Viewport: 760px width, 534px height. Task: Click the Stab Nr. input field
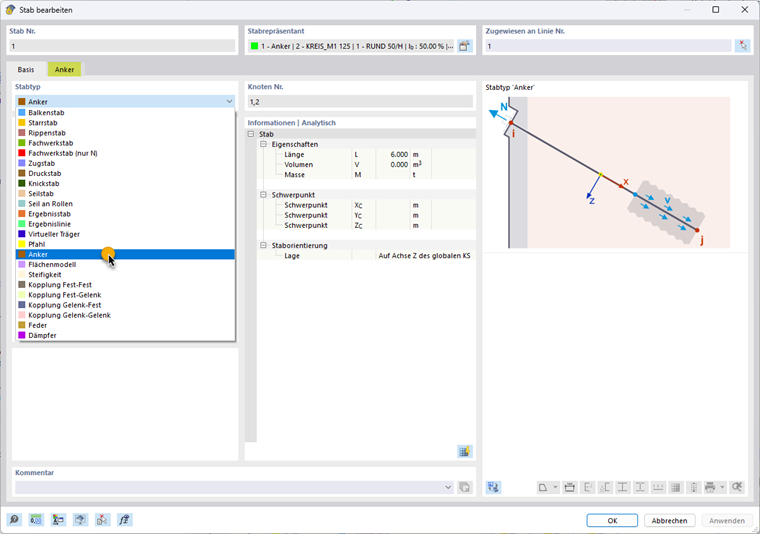click(122, 46)
